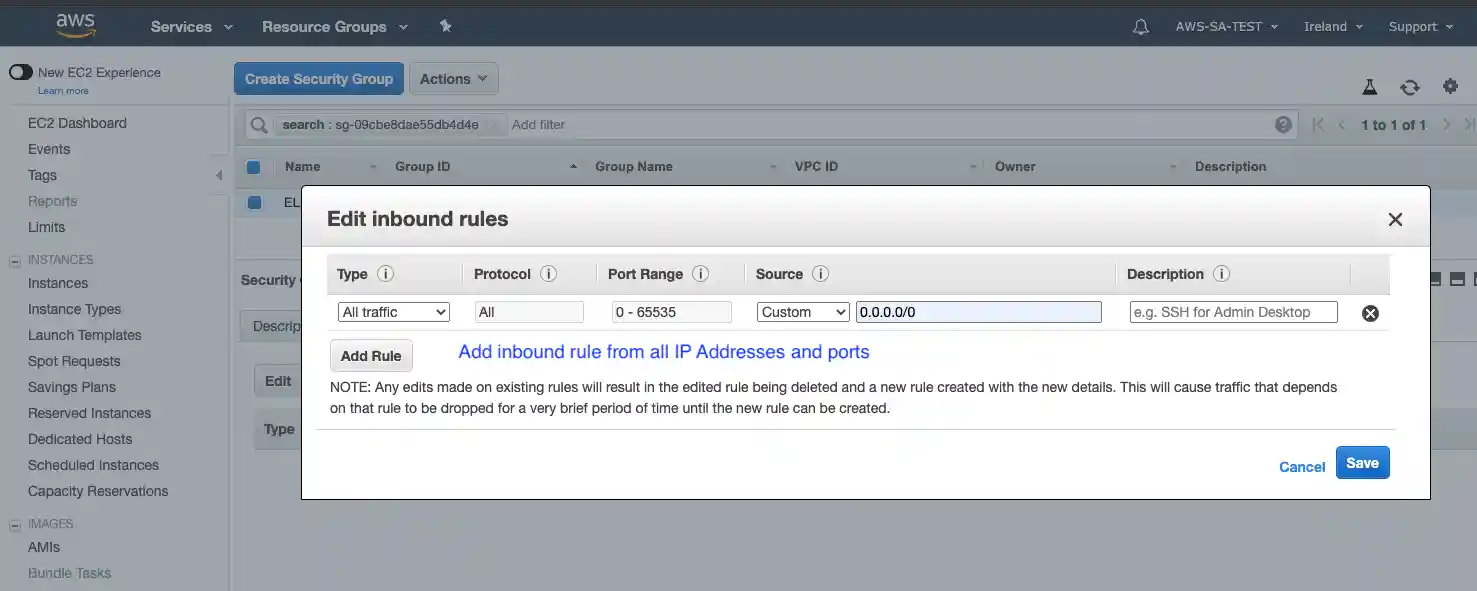Click the rule Description input field
This screenshot has height=591, width=1477.
1234,312
